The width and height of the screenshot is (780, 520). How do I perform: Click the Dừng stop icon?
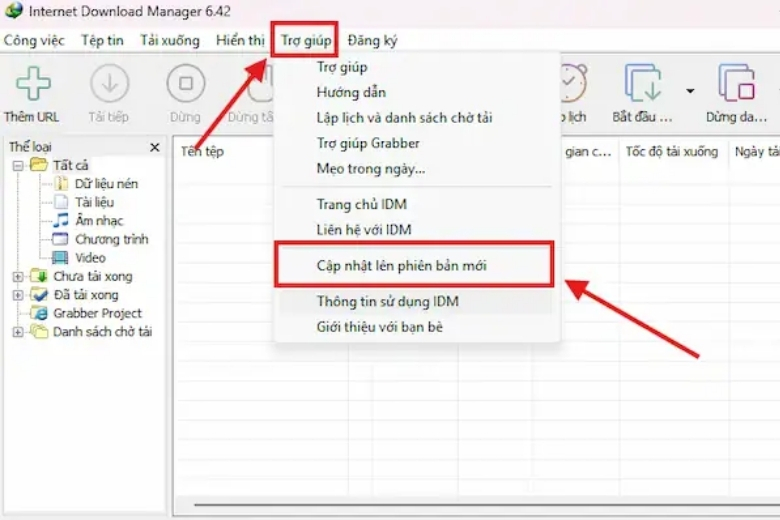tap(186, 83)
